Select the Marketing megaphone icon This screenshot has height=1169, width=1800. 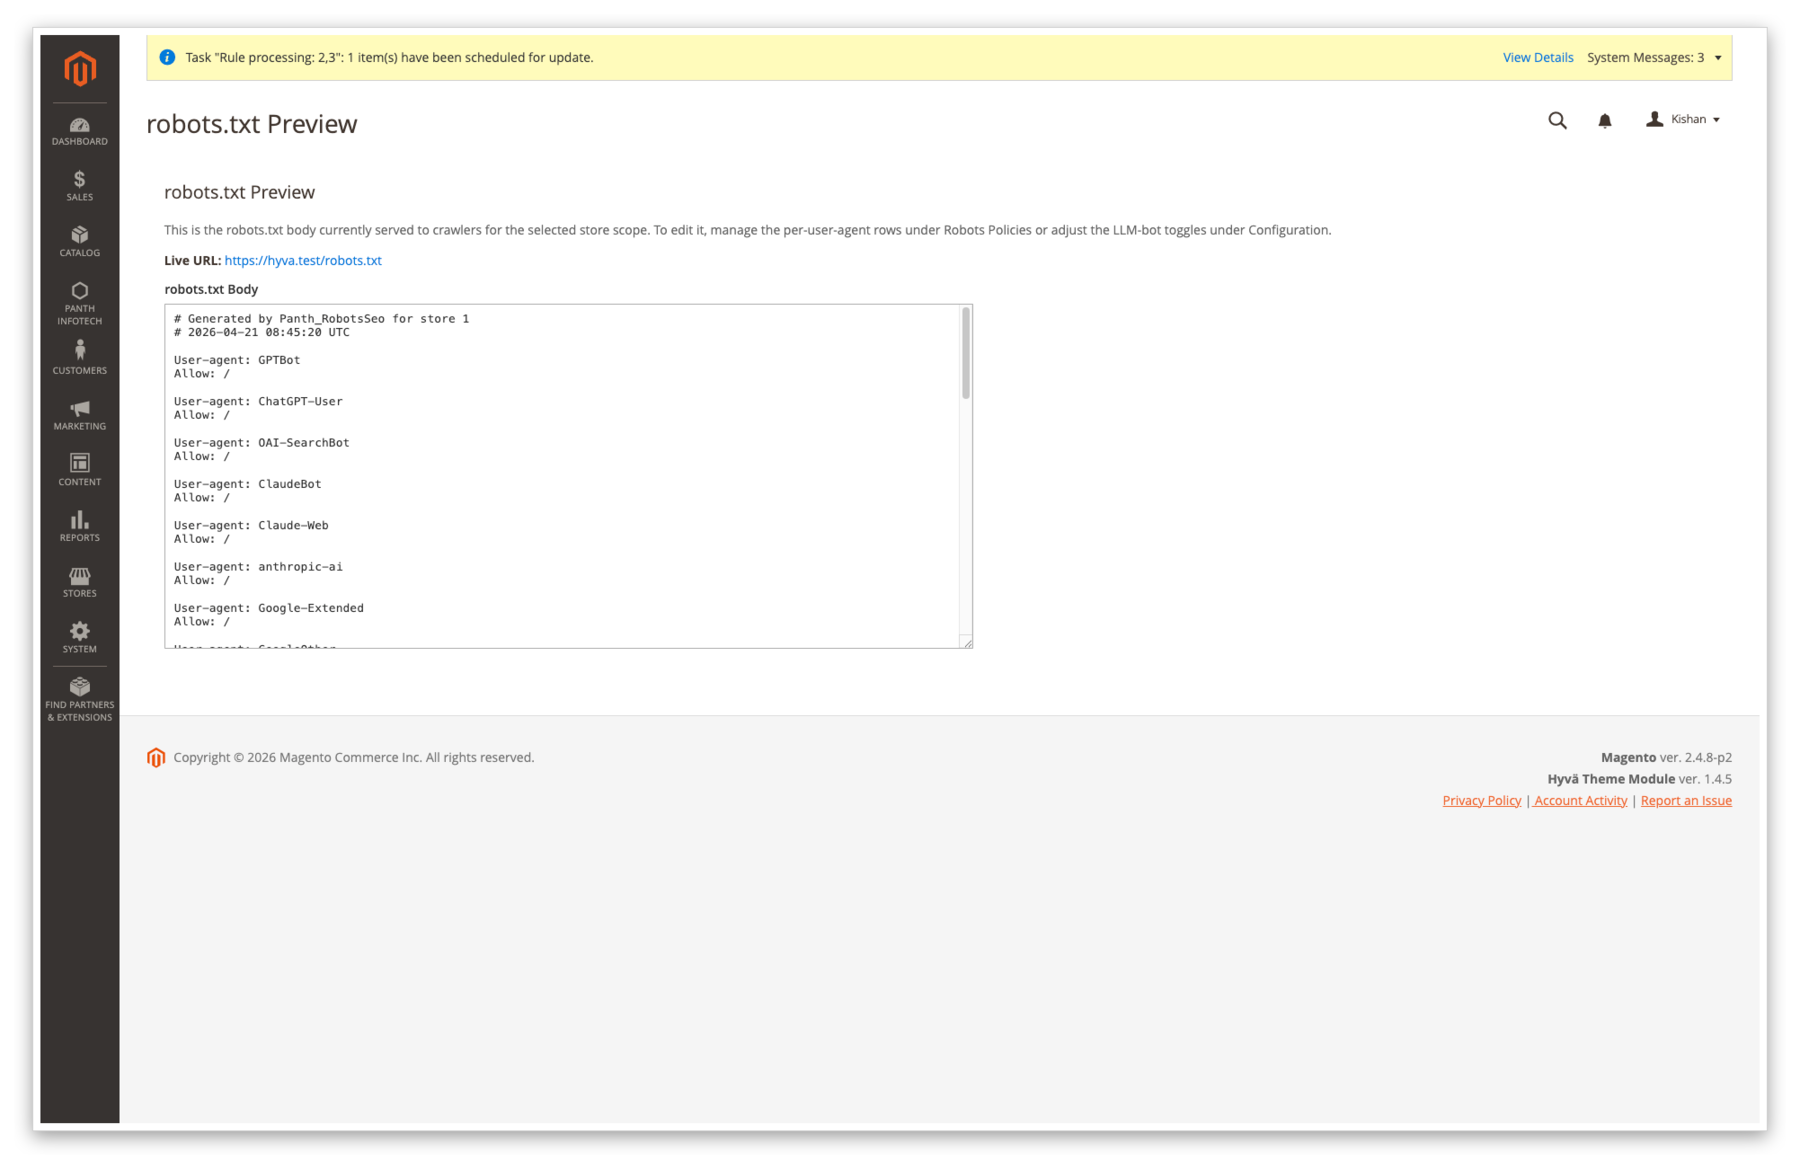79,413
